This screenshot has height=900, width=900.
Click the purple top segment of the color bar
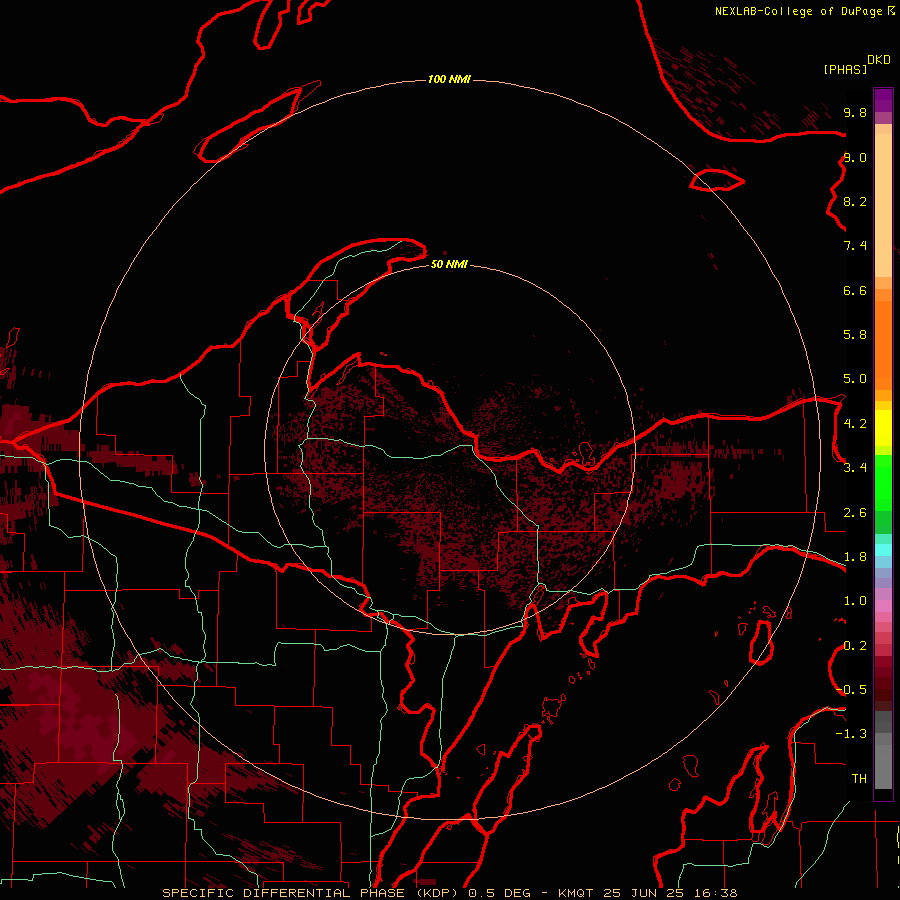883,100
